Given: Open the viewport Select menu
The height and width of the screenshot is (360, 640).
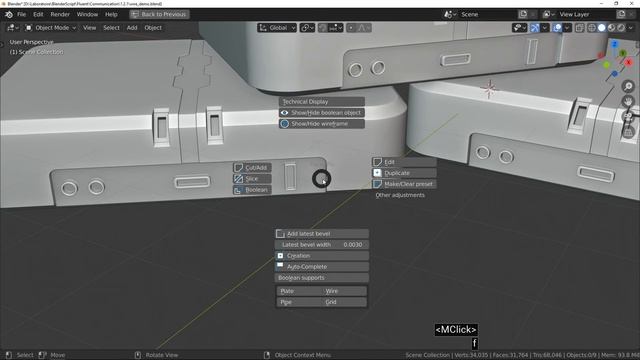Looking at the screenshot, I should point(111,28).
